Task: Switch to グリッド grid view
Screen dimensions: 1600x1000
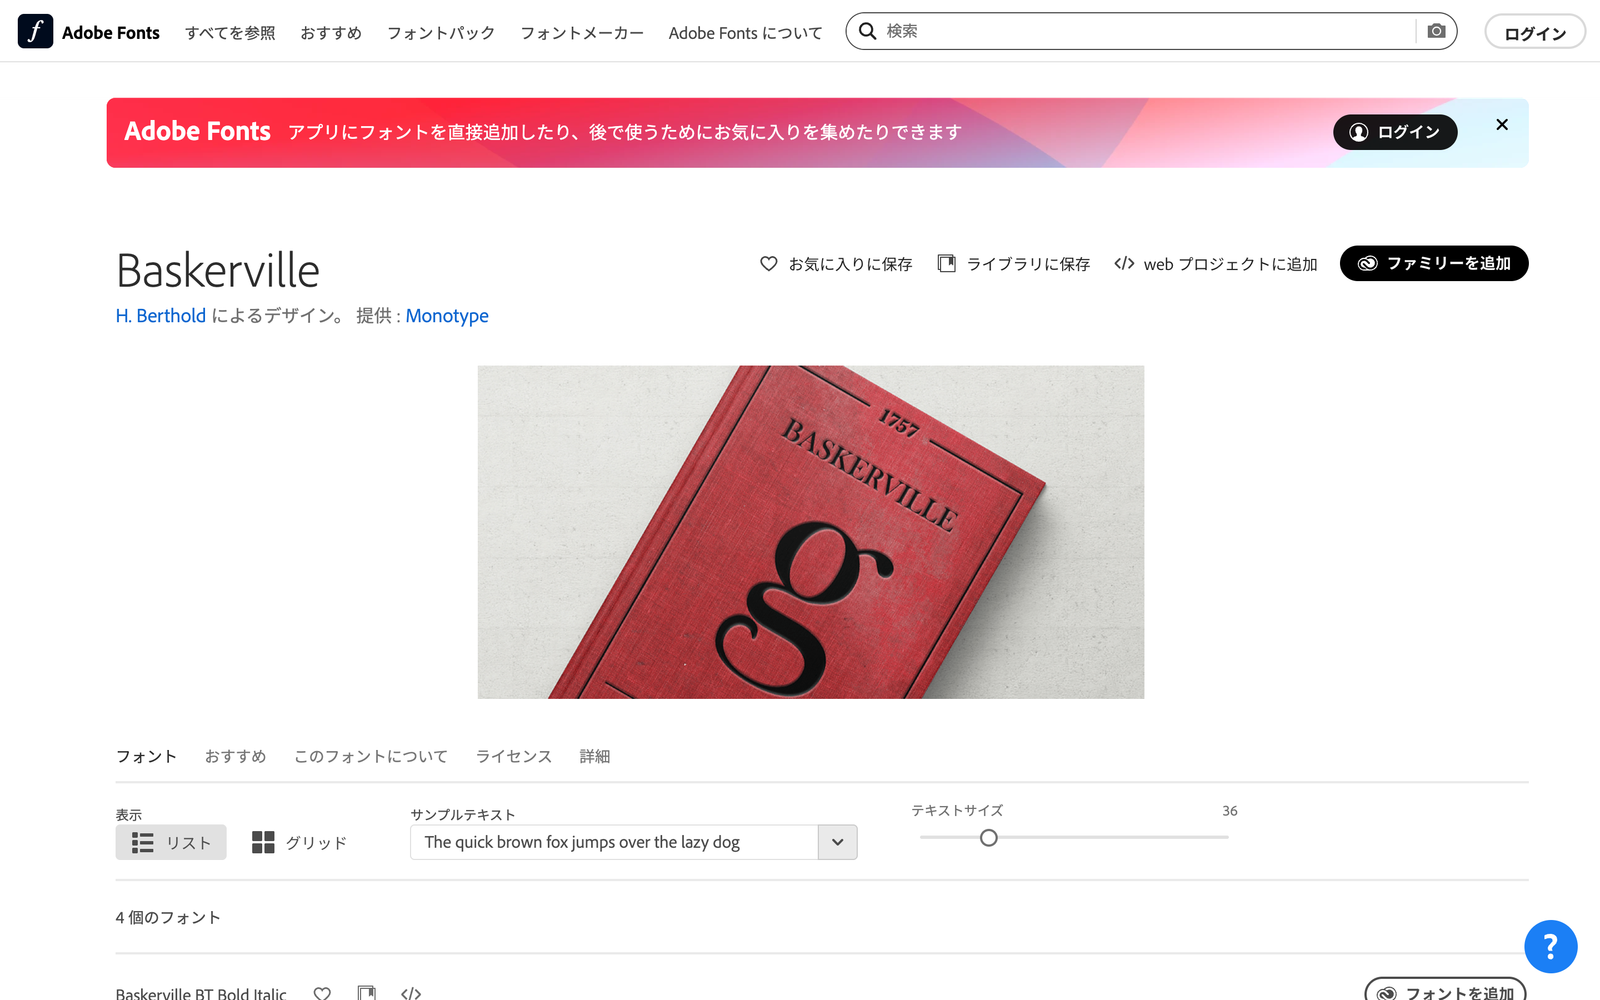Action: 299,843
